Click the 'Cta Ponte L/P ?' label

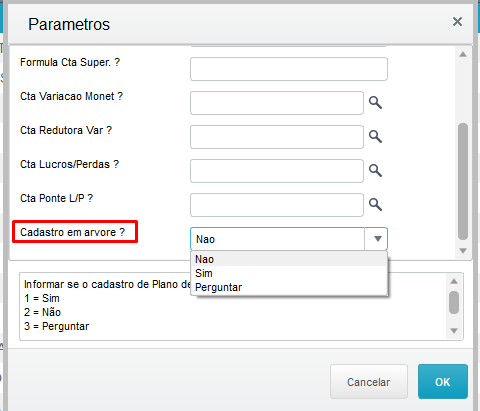(57, 198)
